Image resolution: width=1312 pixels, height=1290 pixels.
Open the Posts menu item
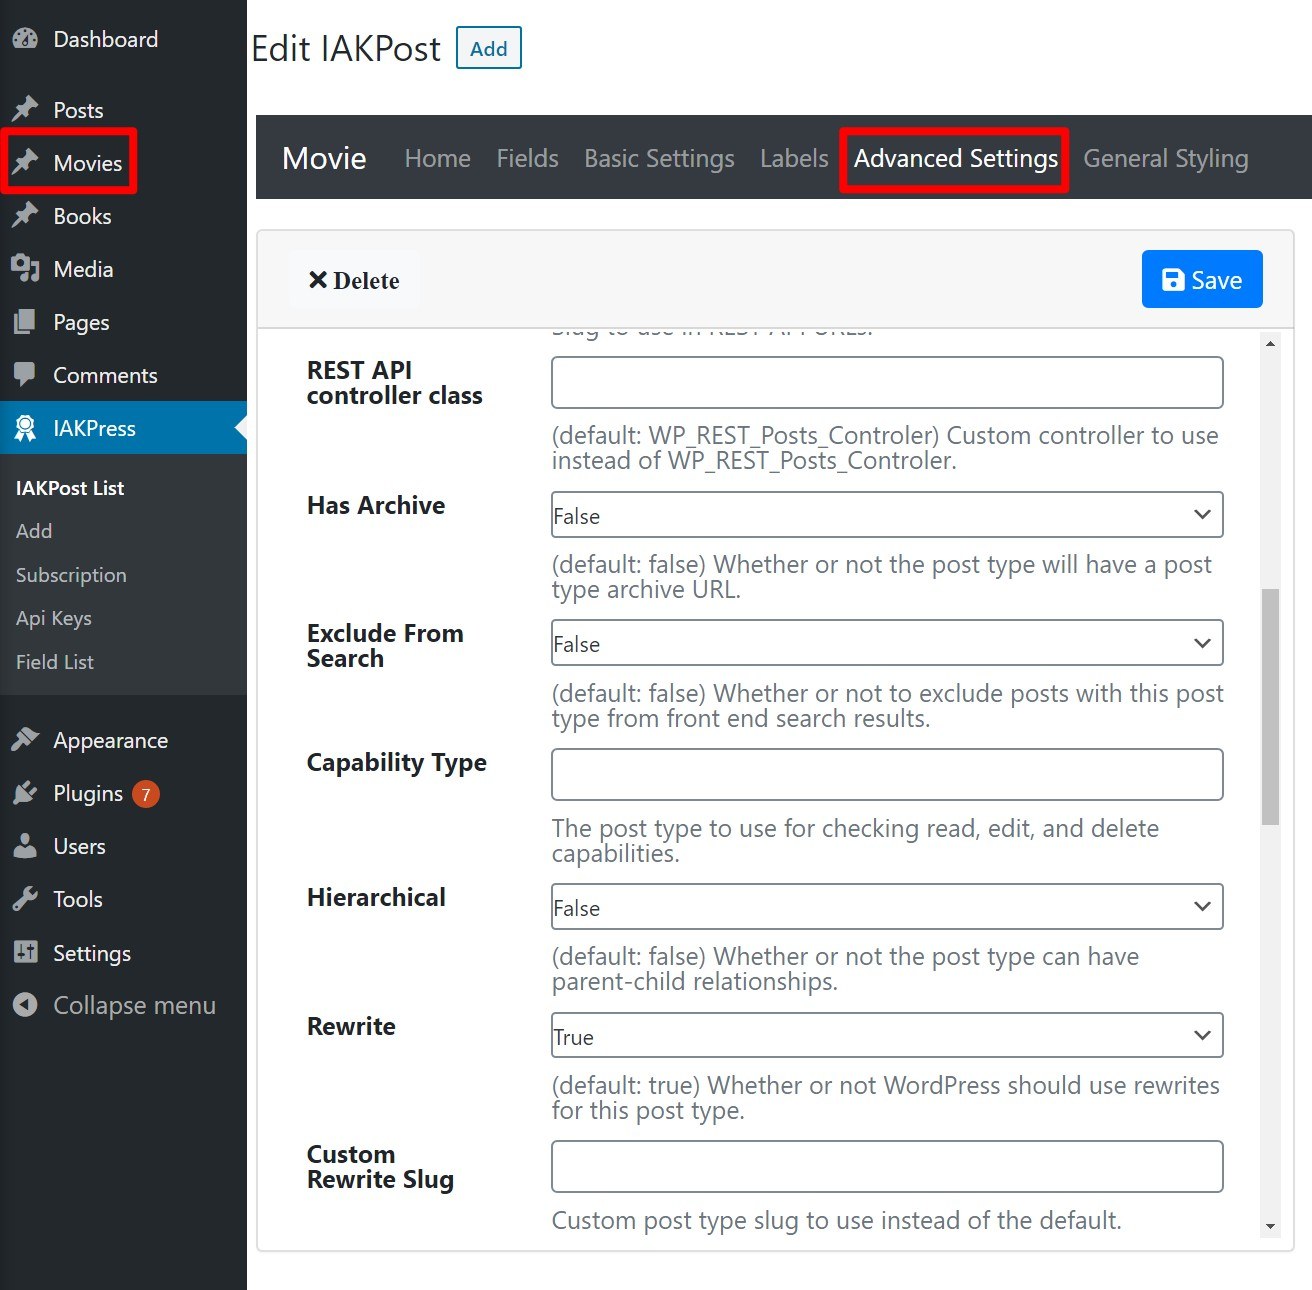[x=123, y=109]
